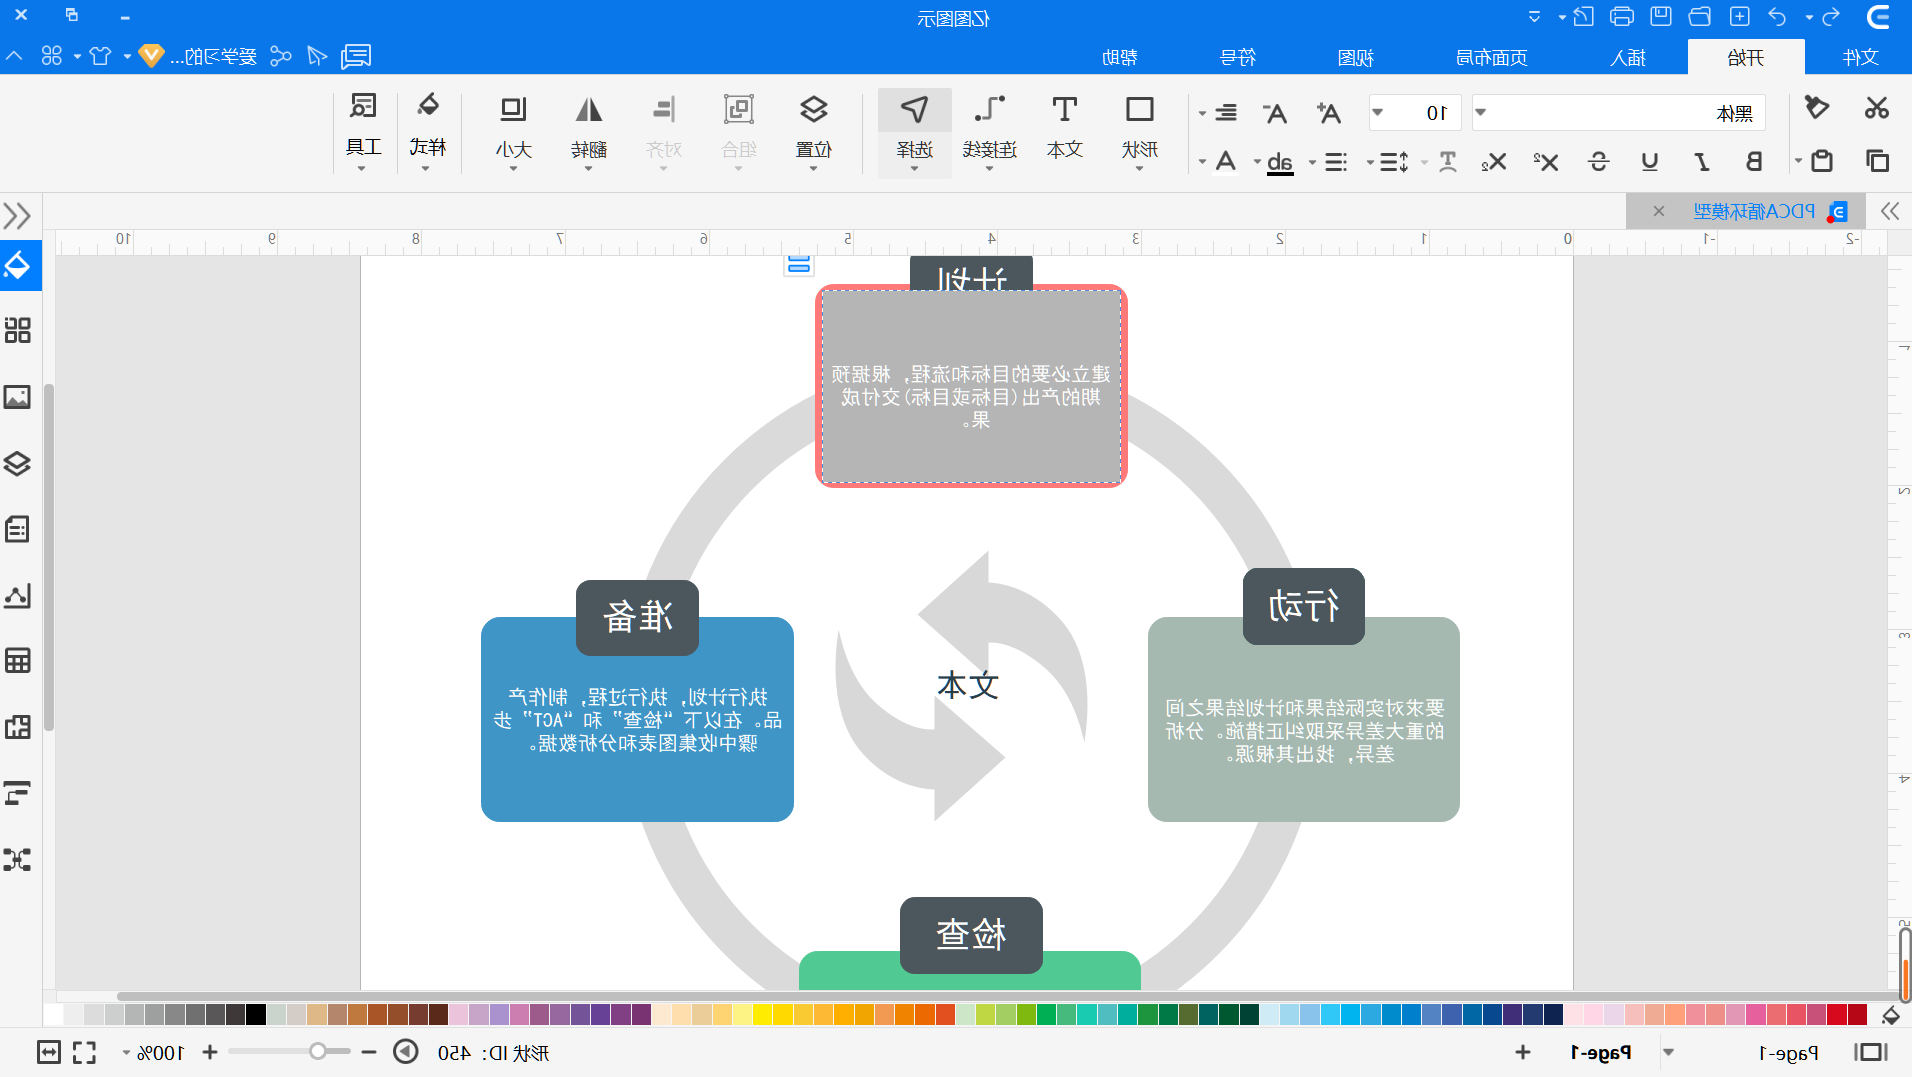Open the chart panel sidebar icon
This screenshot has width=1912, height=1077.
(x=17, y=596)
